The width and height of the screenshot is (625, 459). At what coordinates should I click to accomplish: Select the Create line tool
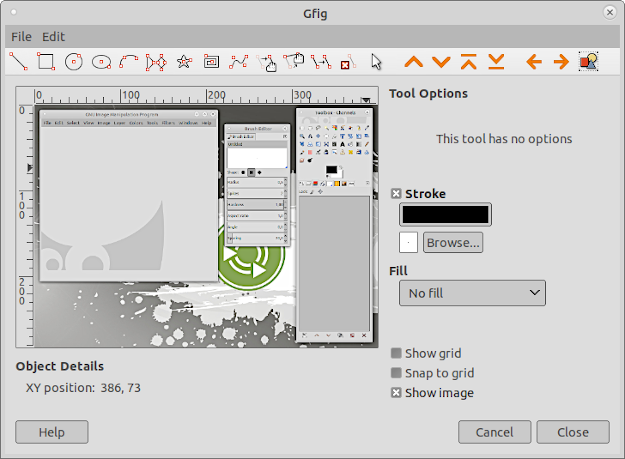coord(18,62)
